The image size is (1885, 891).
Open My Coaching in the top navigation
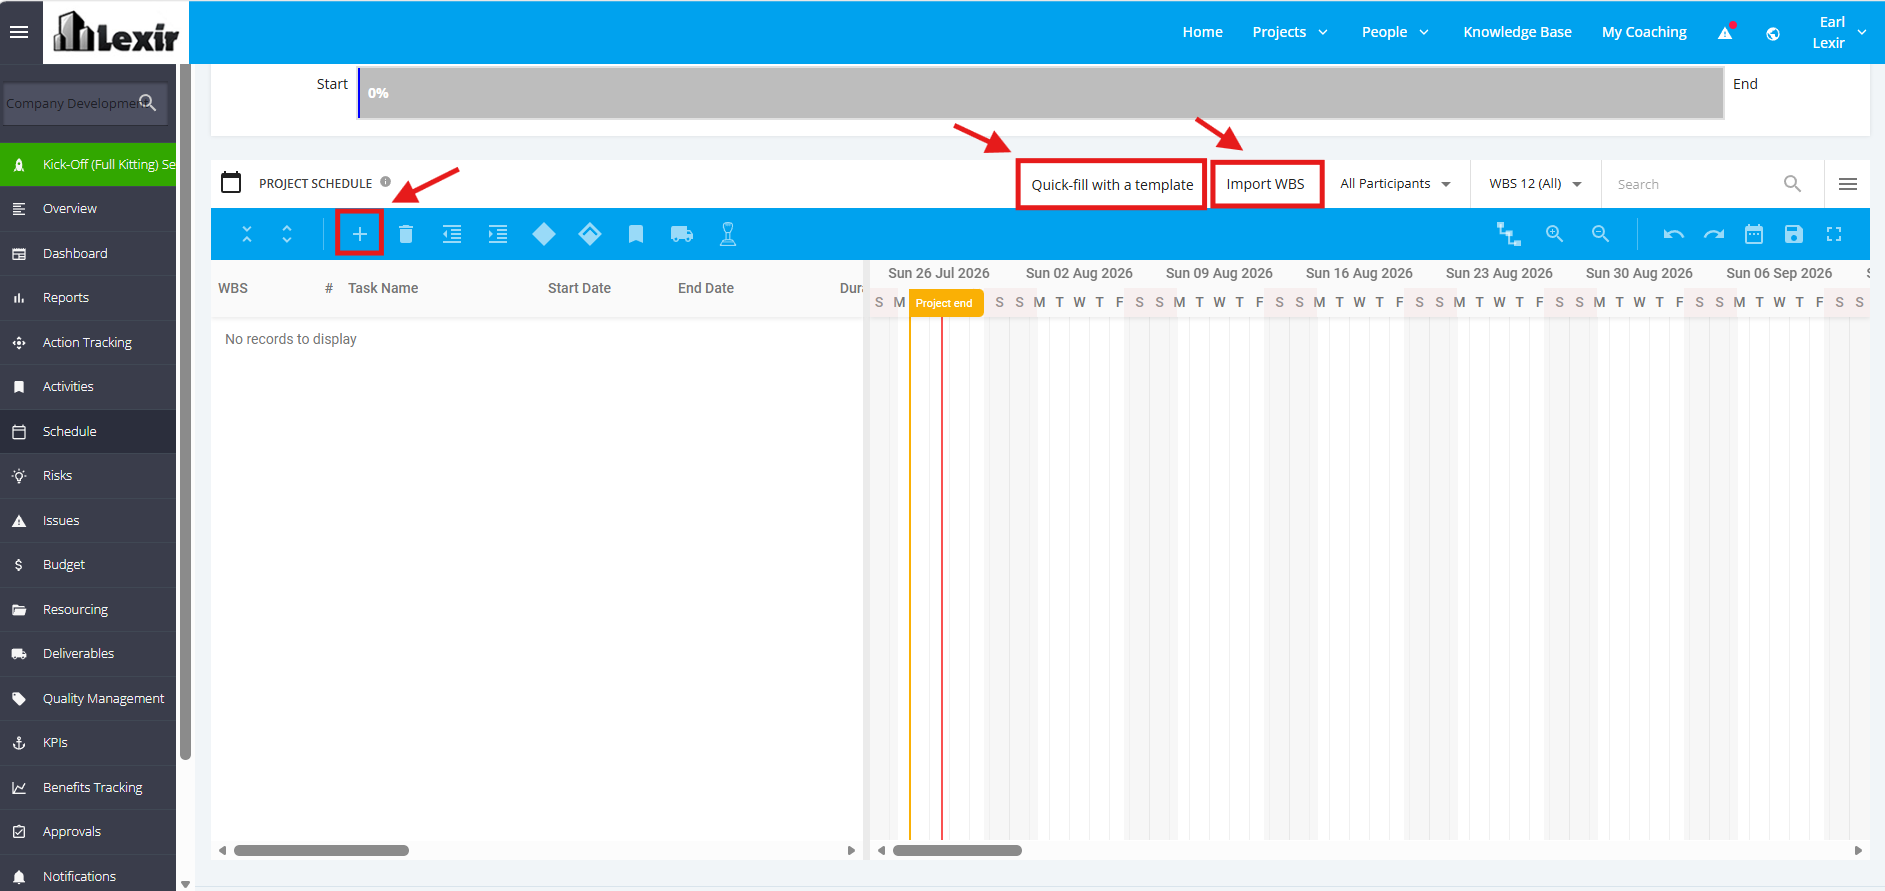point(1644,32)
